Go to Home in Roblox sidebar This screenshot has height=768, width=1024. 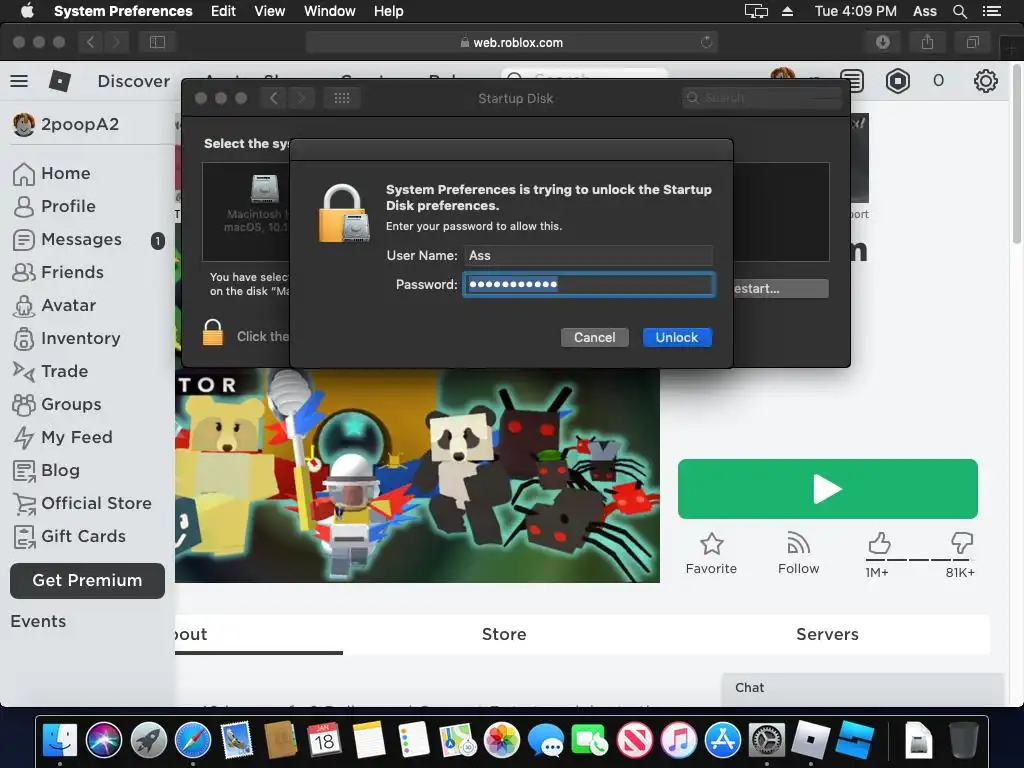point(52,173)
